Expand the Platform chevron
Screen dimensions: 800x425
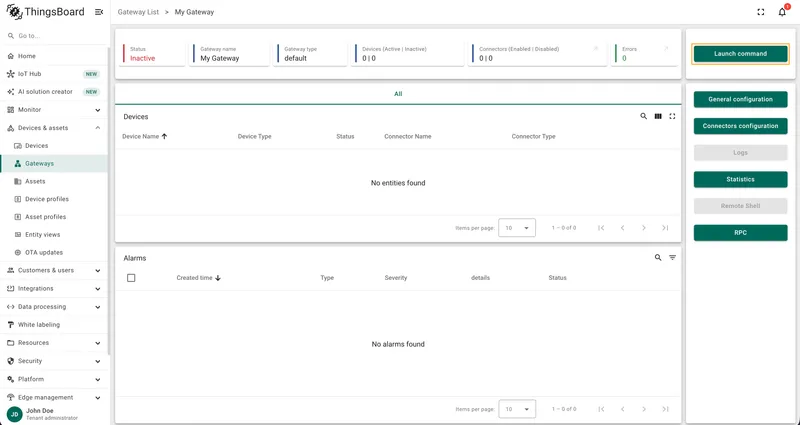point(98,380)
